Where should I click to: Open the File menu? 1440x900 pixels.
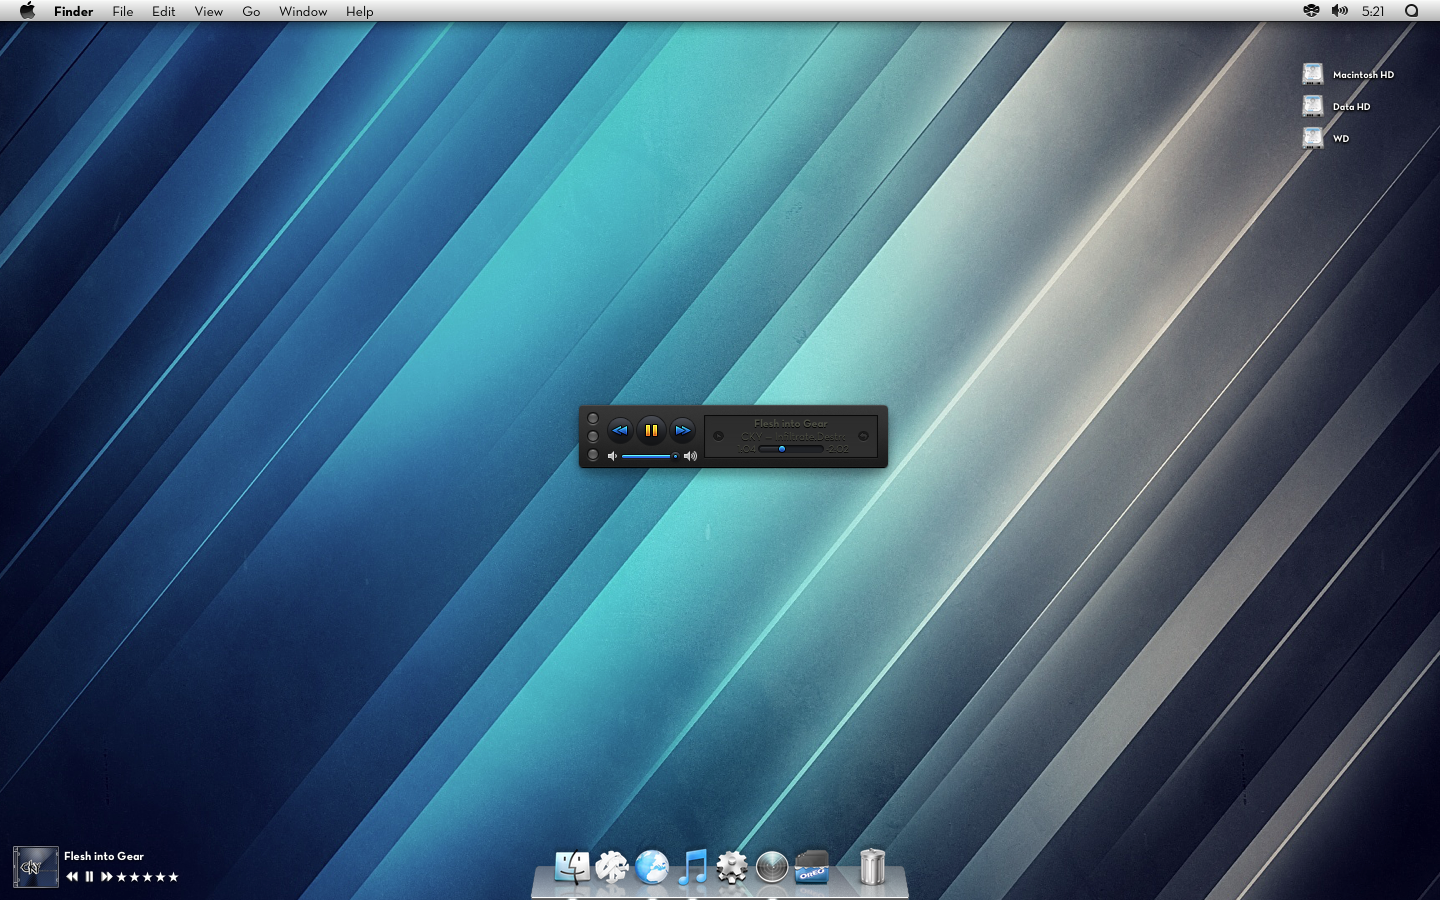tap(123, 11)
